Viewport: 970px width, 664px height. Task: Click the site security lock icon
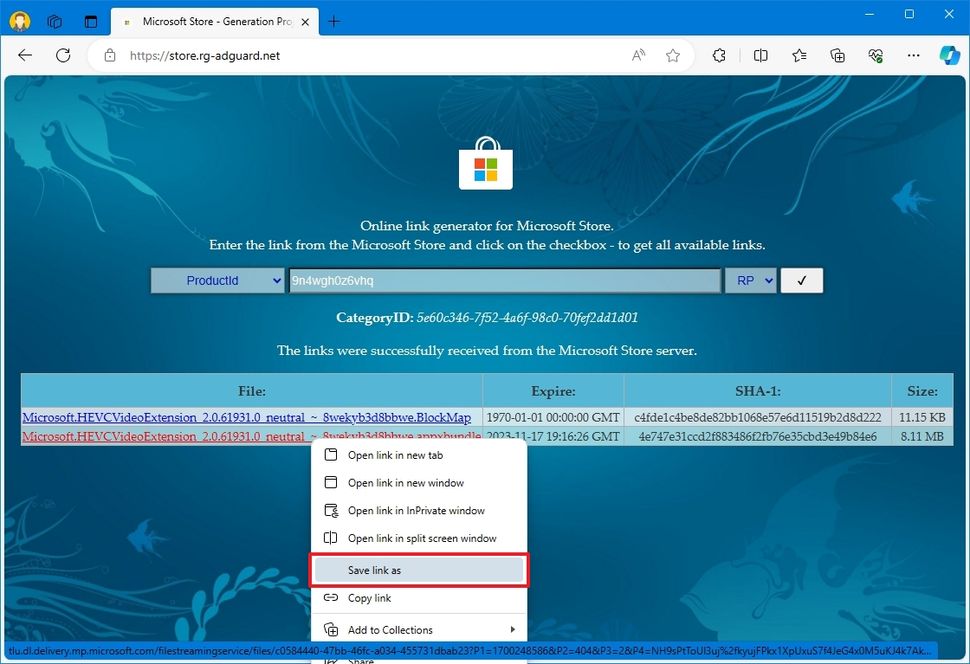point(110,56)
